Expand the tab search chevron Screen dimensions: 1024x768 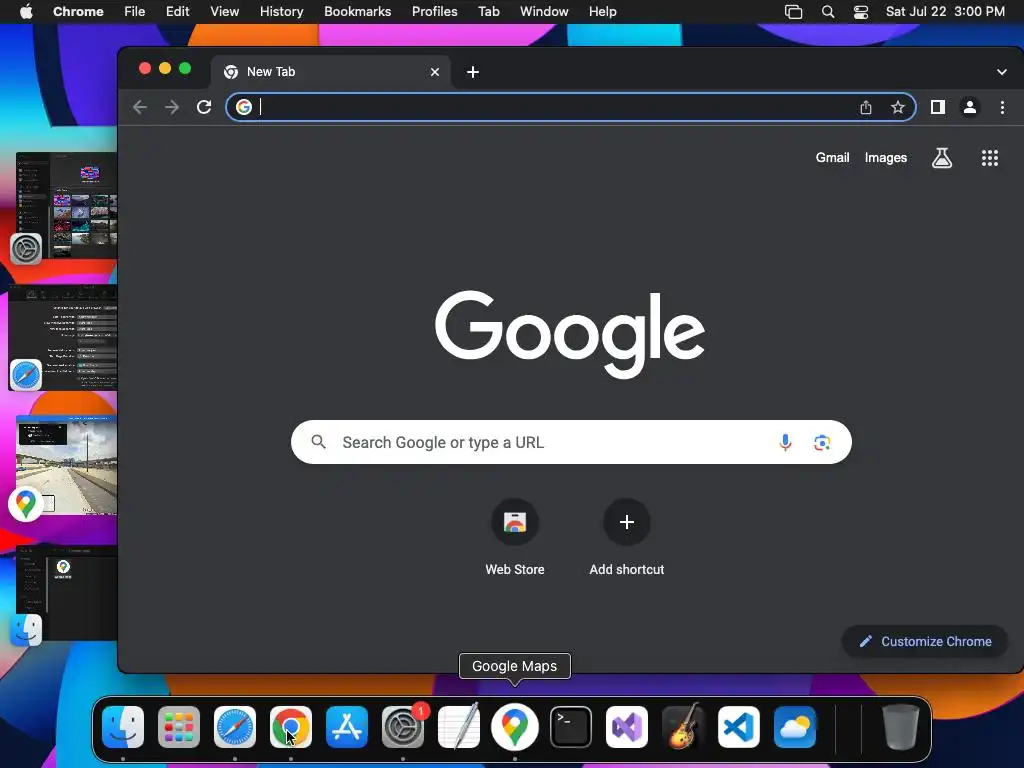(x=1002, y=72)
